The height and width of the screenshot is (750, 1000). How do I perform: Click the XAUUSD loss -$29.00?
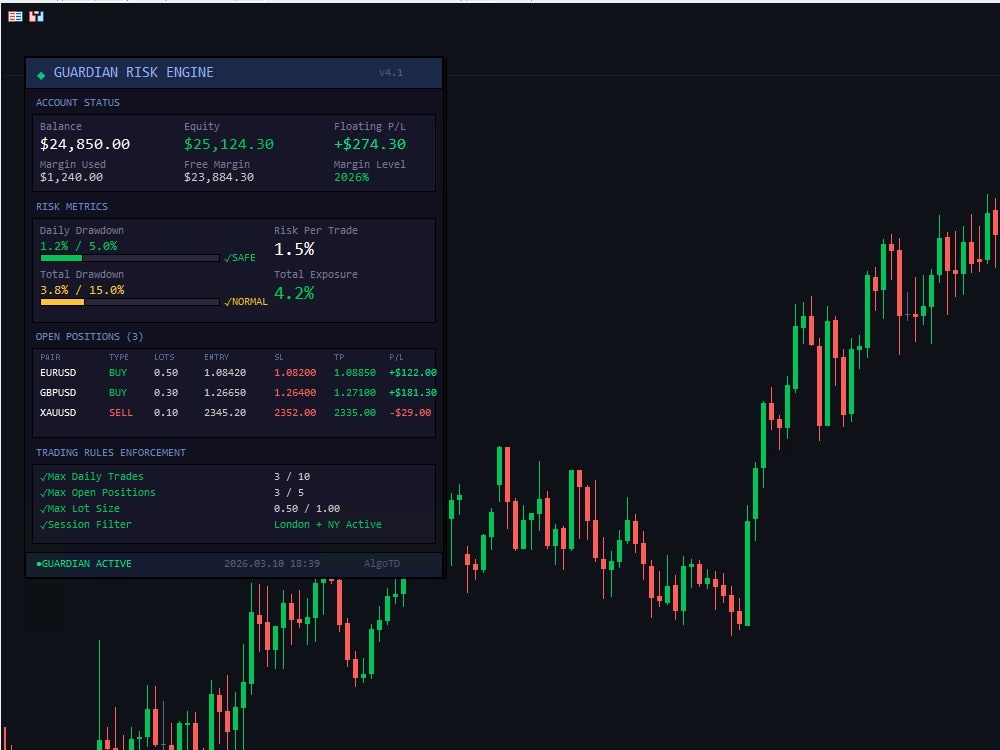coord(410,413)
